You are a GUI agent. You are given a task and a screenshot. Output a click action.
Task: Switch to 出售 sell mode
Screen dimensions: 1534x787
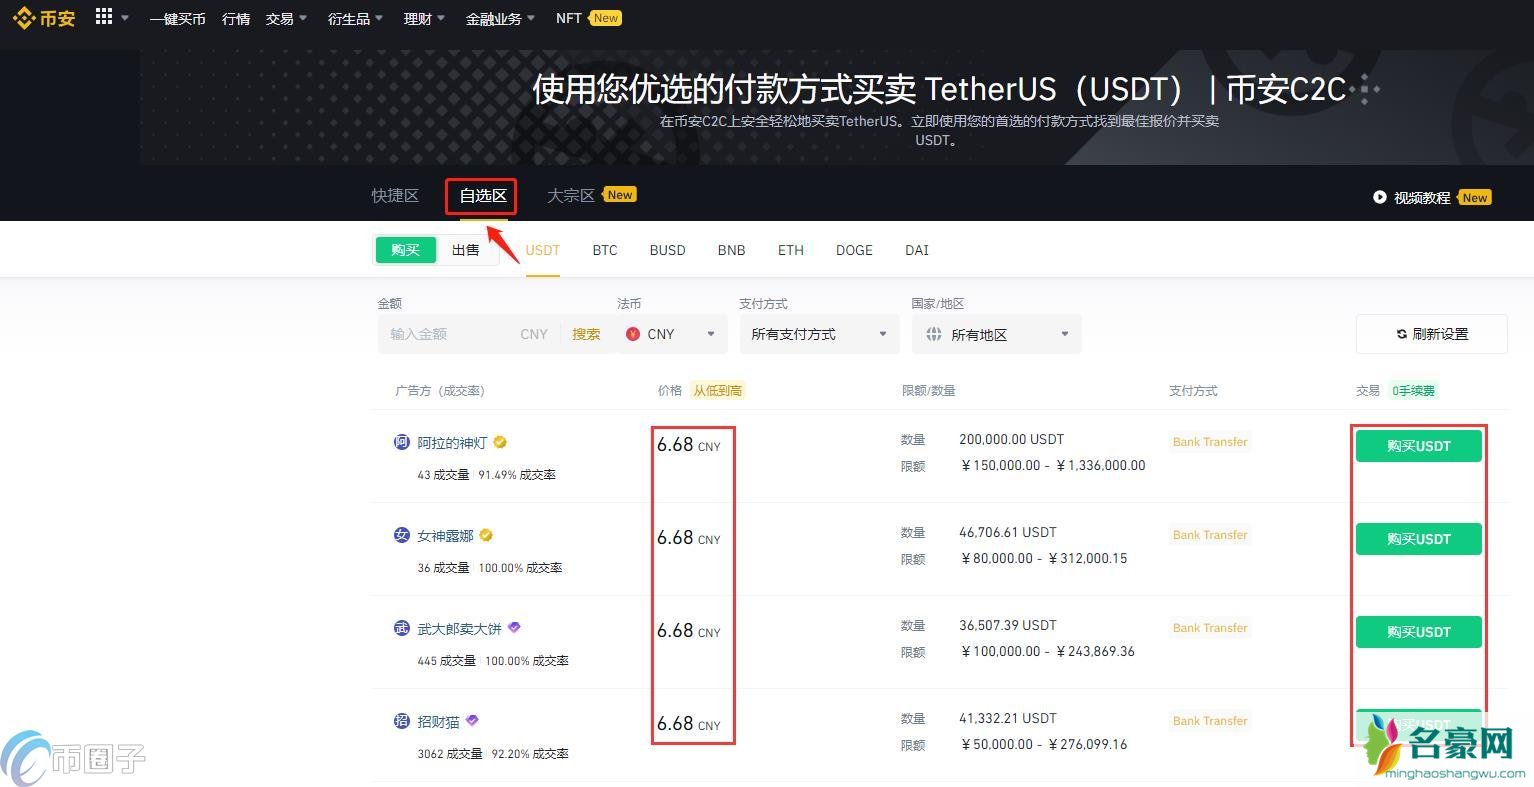click(x=466, y=250)
